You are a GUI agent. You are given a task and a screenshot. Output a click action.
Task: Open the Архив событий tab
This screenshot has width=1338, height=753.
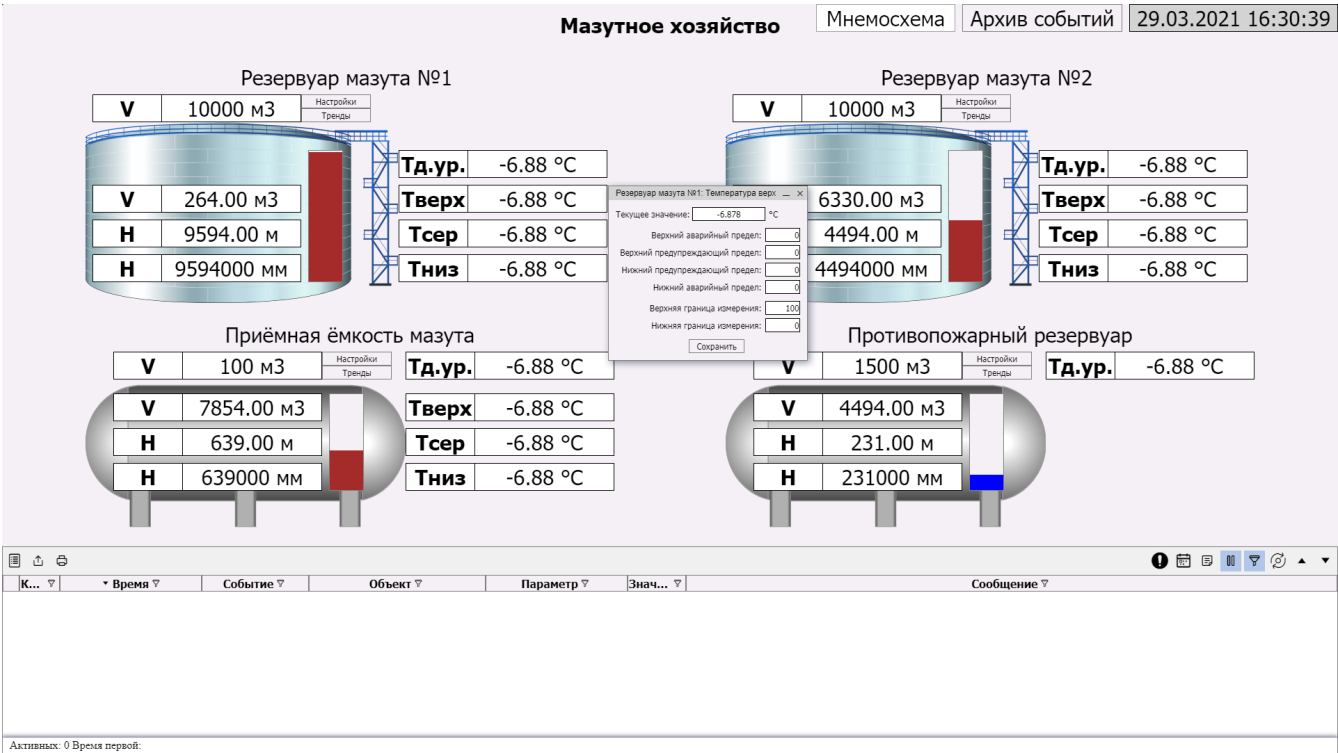(1041, 19)
